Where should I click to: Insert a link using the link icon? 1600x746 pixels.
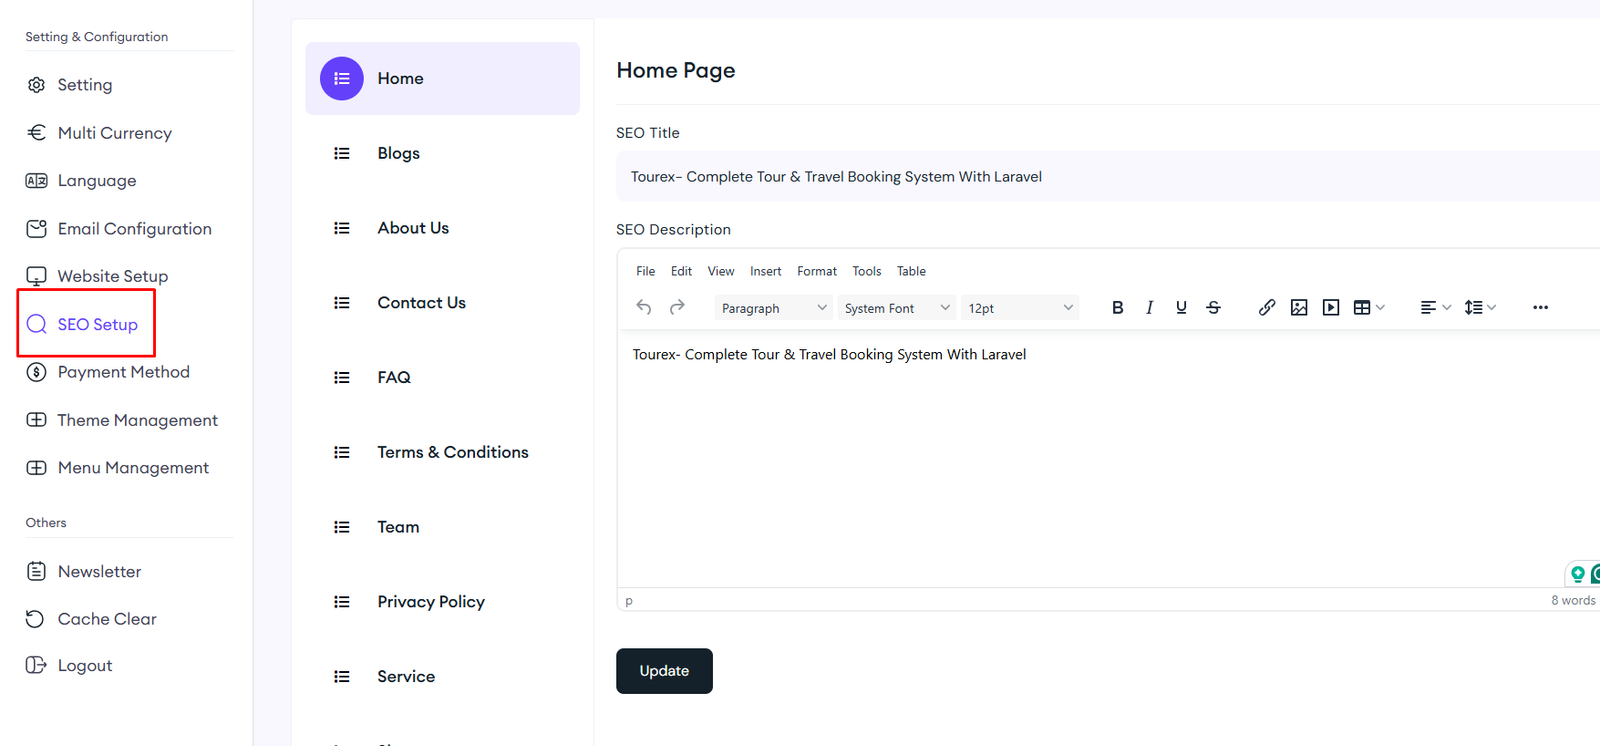(x=1267, y=308)
